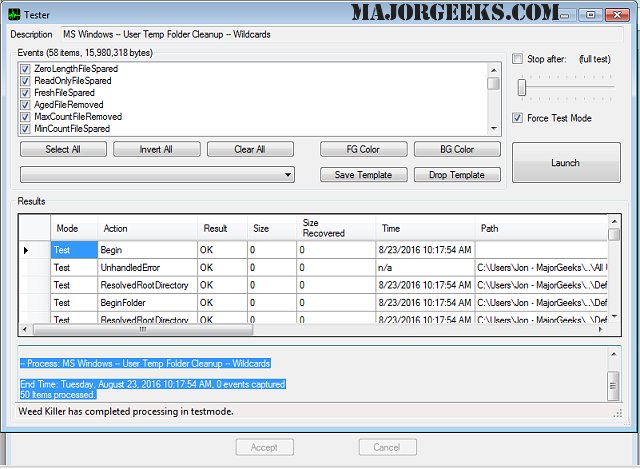Open the BG Color picker
This screenshot has height=469, width=640.
tap(457, 149)
